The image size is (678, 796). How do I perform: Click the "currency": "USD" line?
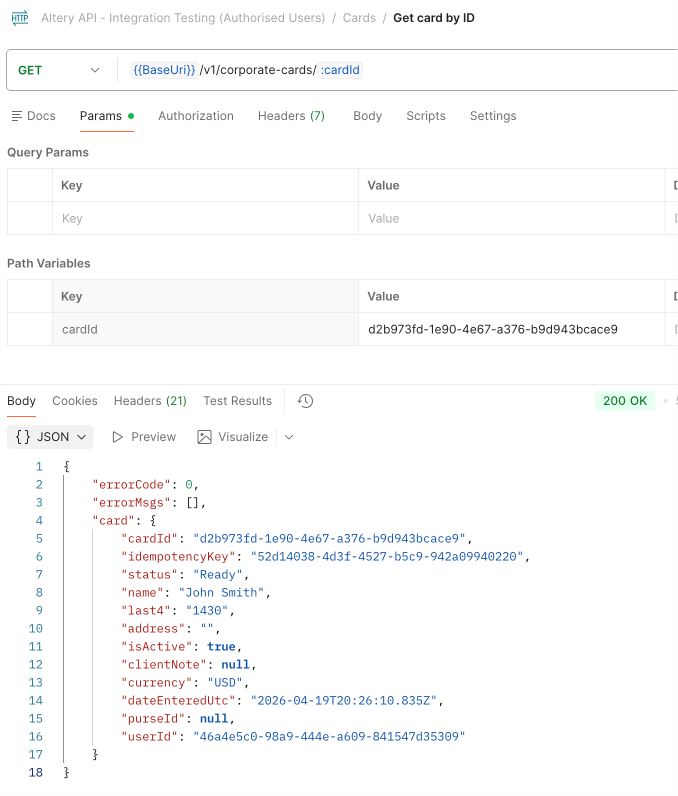[x=185, y=683]
